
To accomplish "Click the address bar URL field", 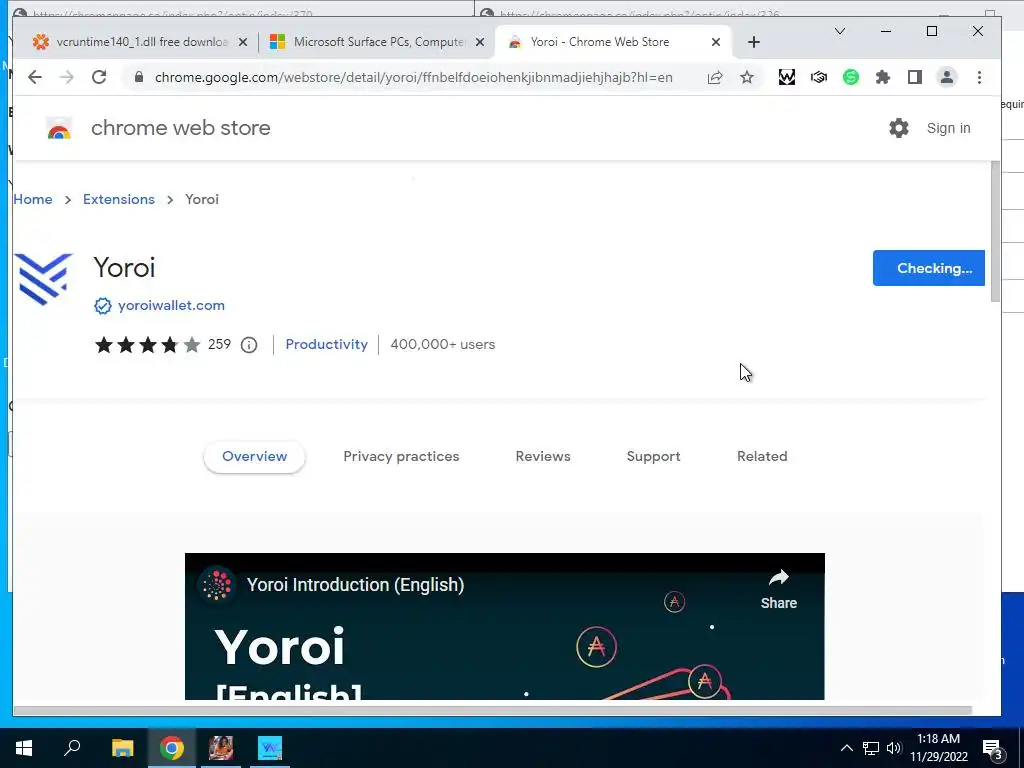I will (x=413, y=77).
